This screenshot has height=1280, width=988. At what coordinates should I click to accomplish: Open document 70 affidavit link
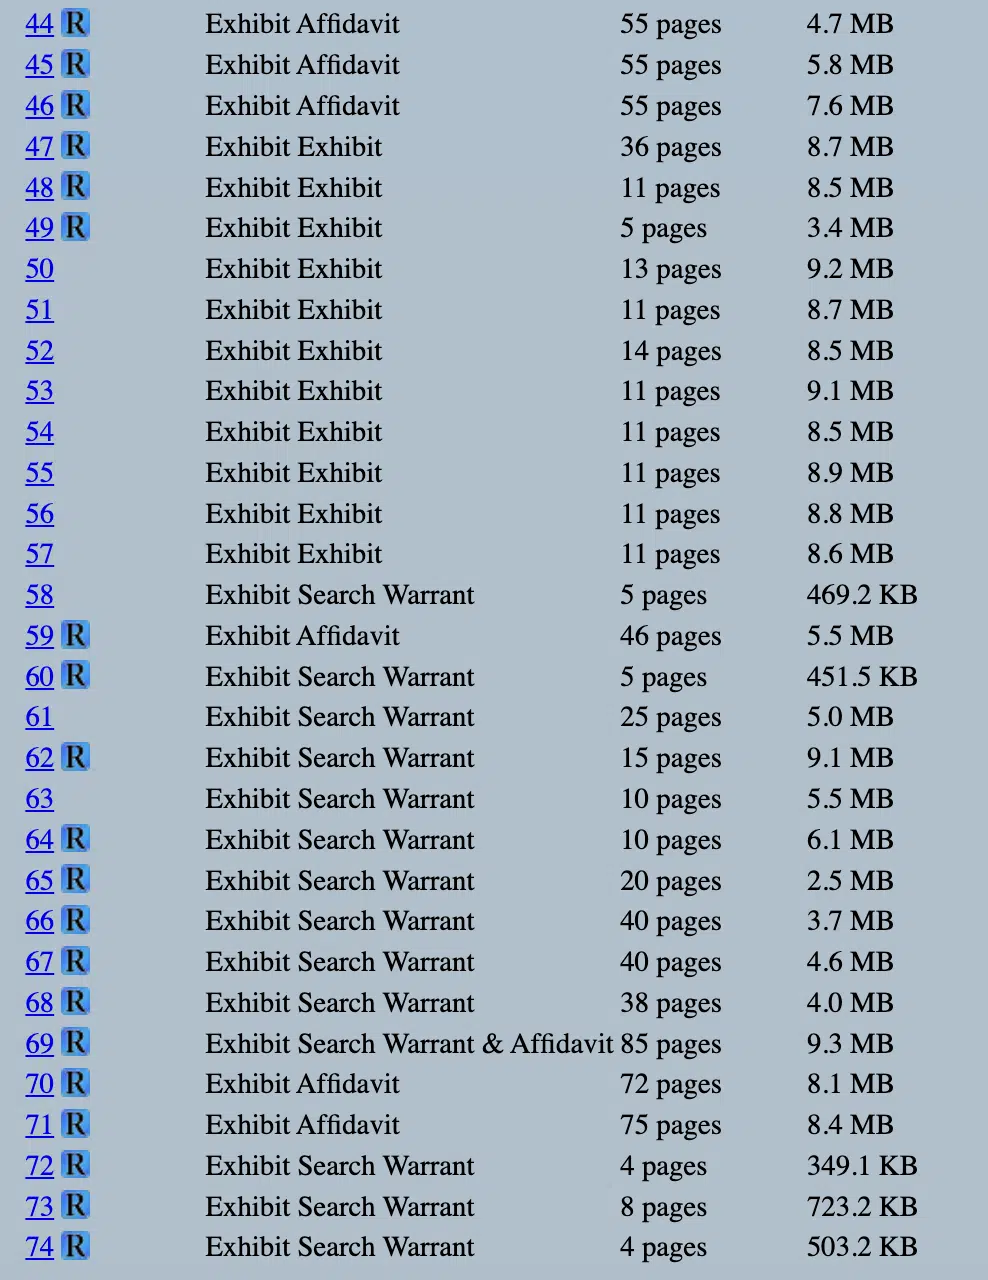tap(40, 1084)
